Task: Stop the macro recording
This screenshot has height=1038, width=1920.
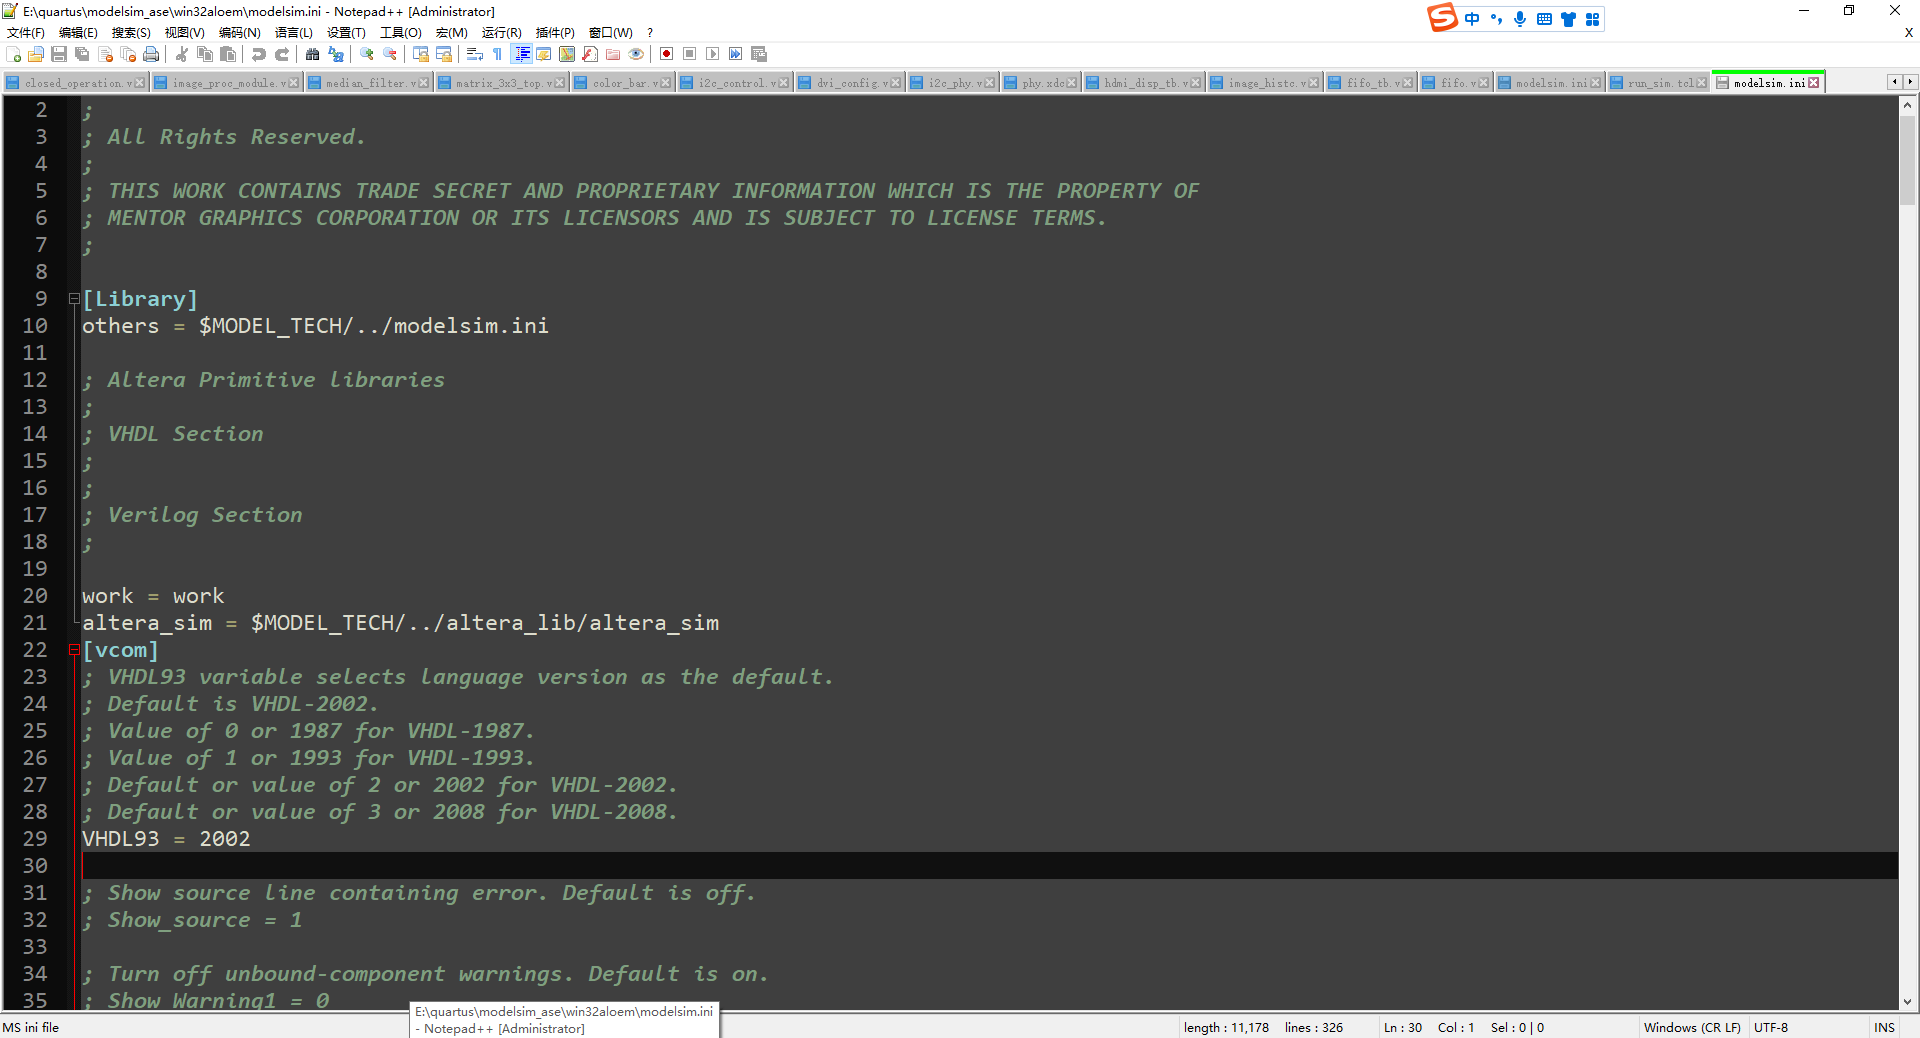Action: (x=689, y=54)
